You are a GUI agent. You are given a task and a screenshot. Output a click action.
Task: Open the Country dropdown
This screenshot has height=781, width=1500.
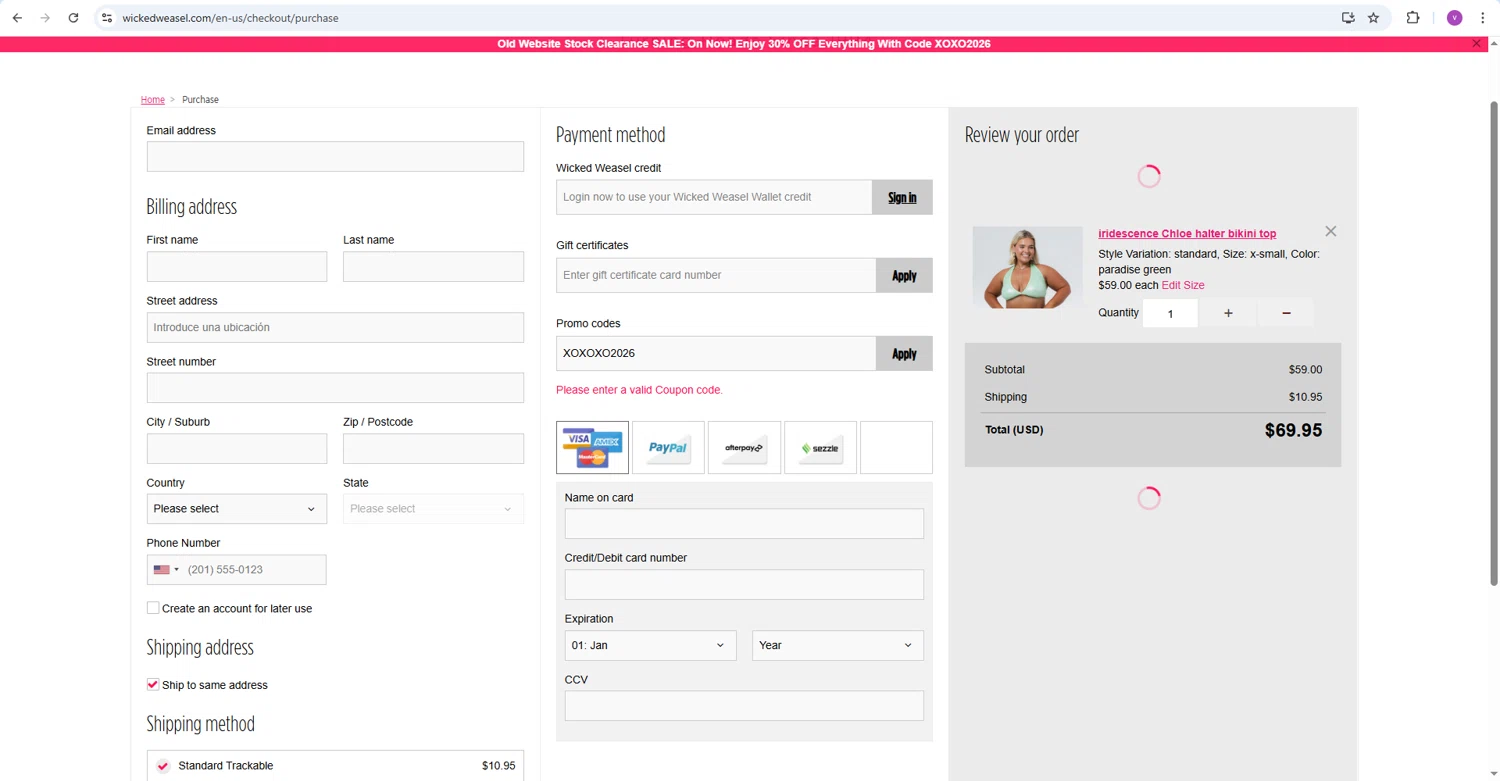pyautogui.click(x=236, y=509)
